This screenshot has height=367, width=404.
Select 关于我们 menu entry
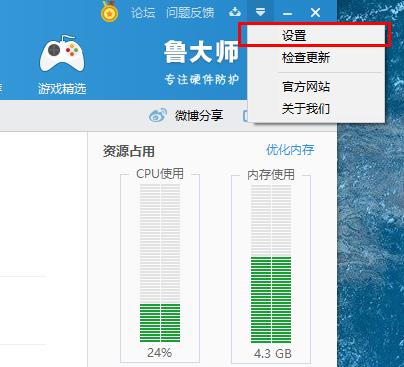(316, 108)
